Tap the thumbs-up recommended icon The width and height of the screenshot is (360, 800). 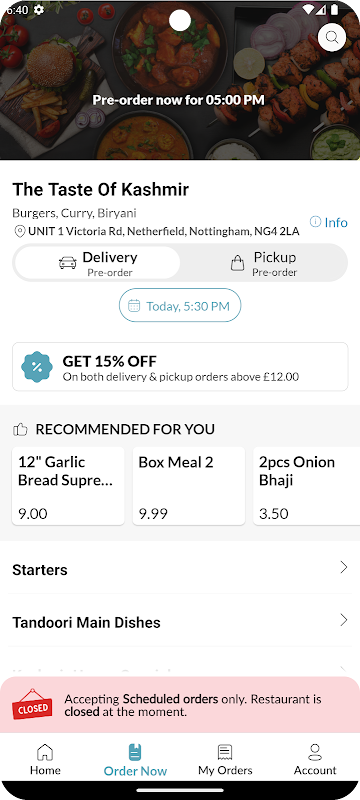point(20,430)
